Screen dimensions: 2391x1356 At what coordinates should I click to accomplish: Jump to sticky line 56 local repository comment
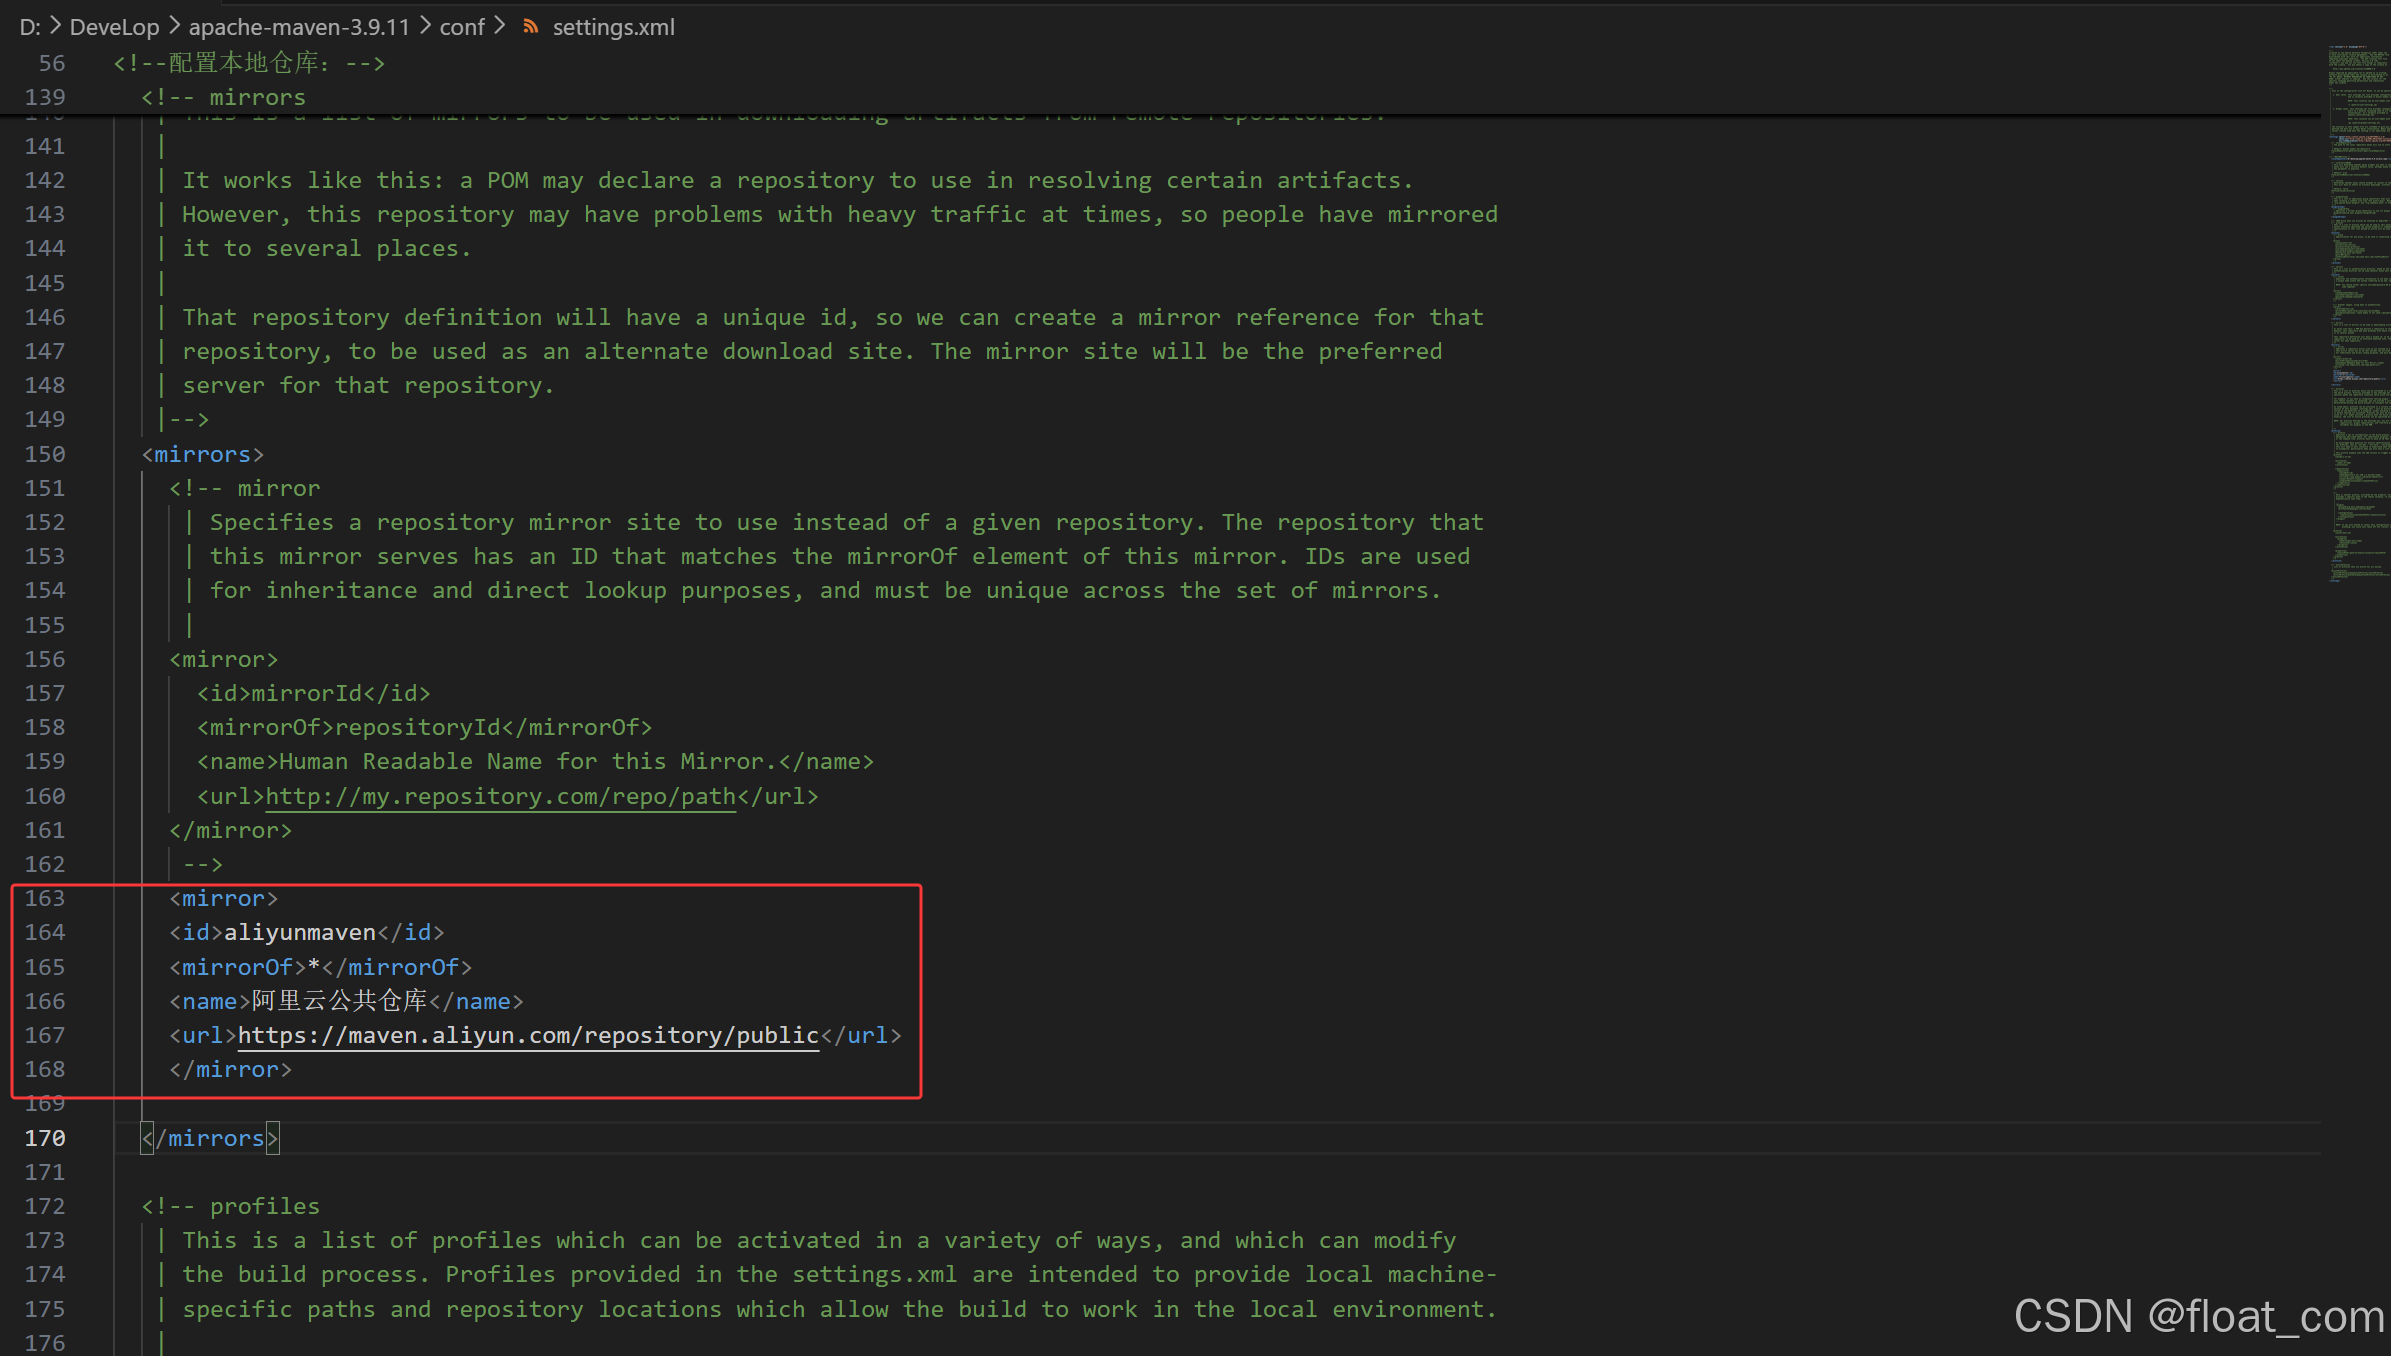[x=250, y=63]
